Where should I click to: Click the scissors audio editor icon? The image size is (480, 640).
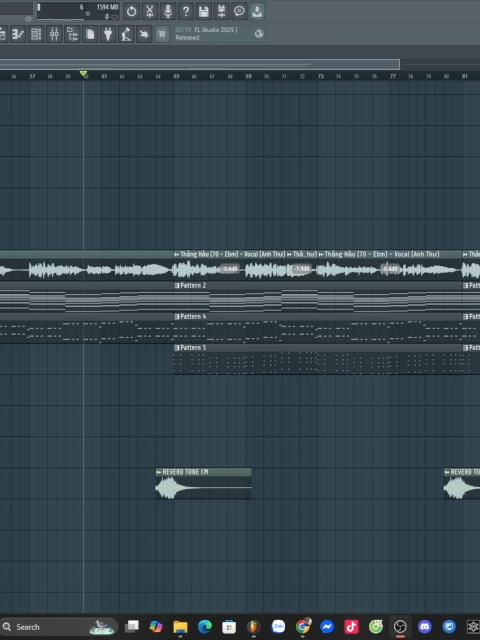pyautogui.click(x=150, y=11)
